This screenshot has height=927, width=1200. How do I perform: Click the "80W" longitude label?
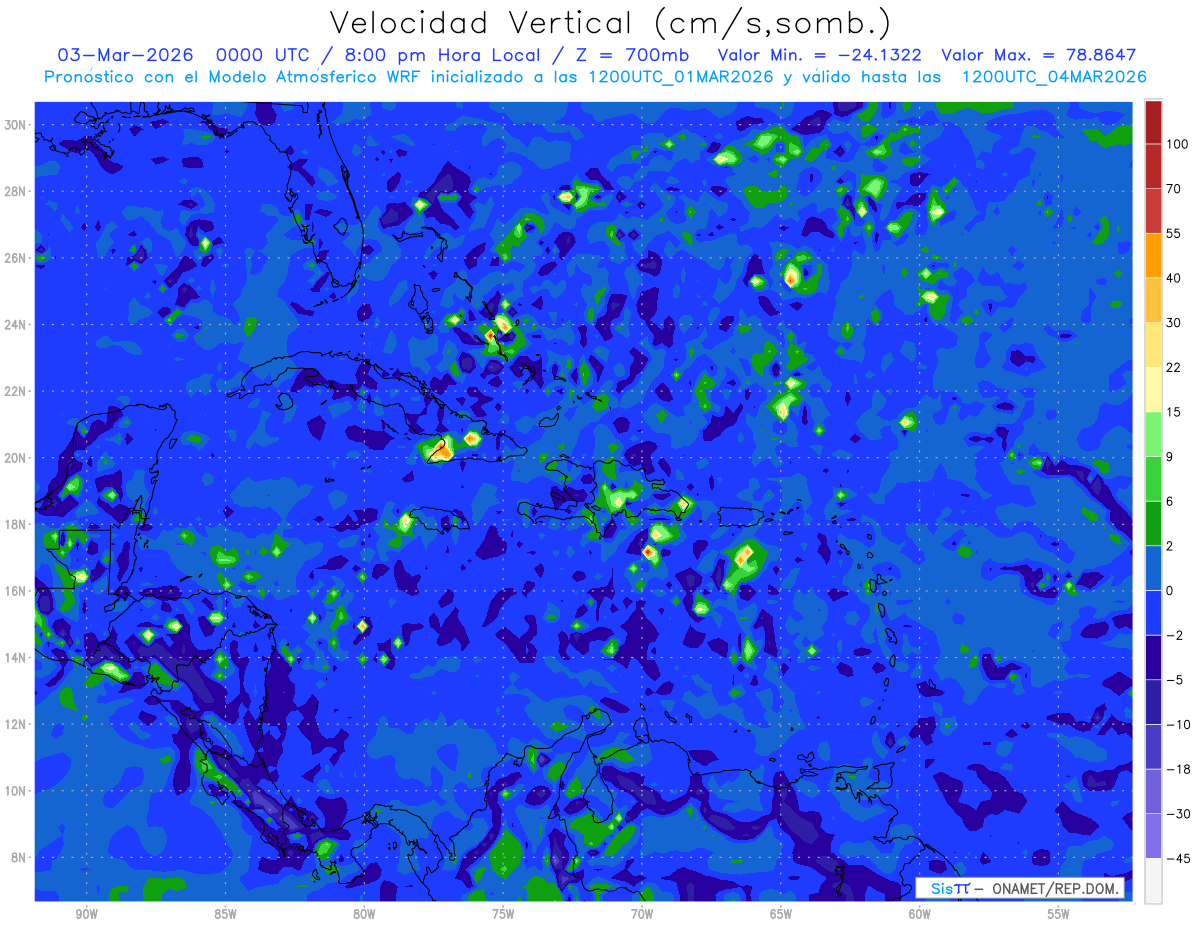click(x=364, y=915)
